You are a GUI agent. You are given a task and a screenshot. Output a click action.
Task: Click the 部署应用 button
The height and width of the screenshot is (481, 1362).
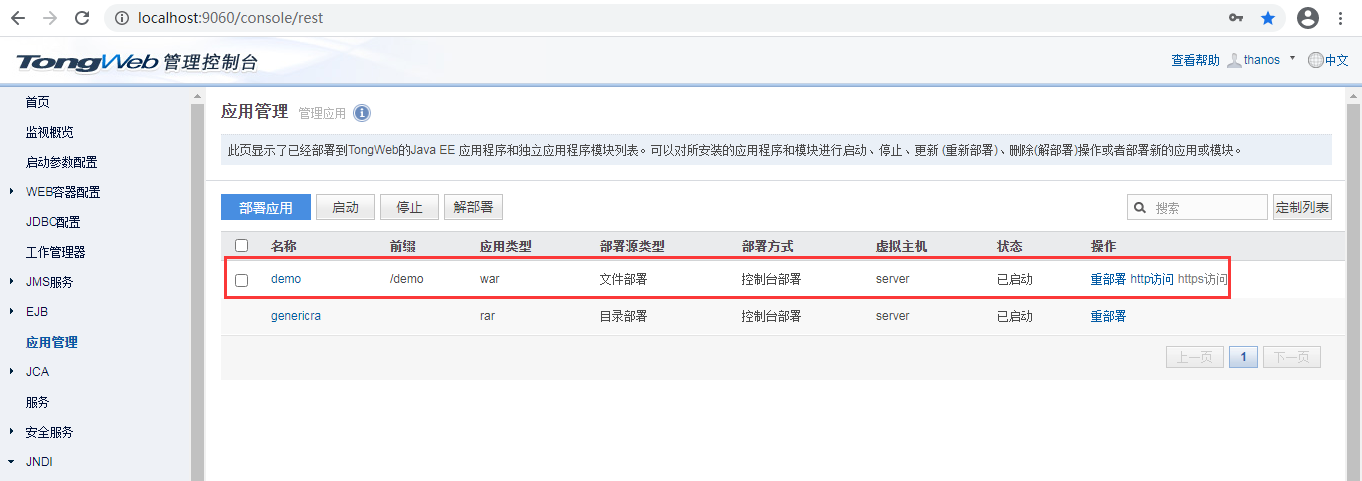[266, 207]
